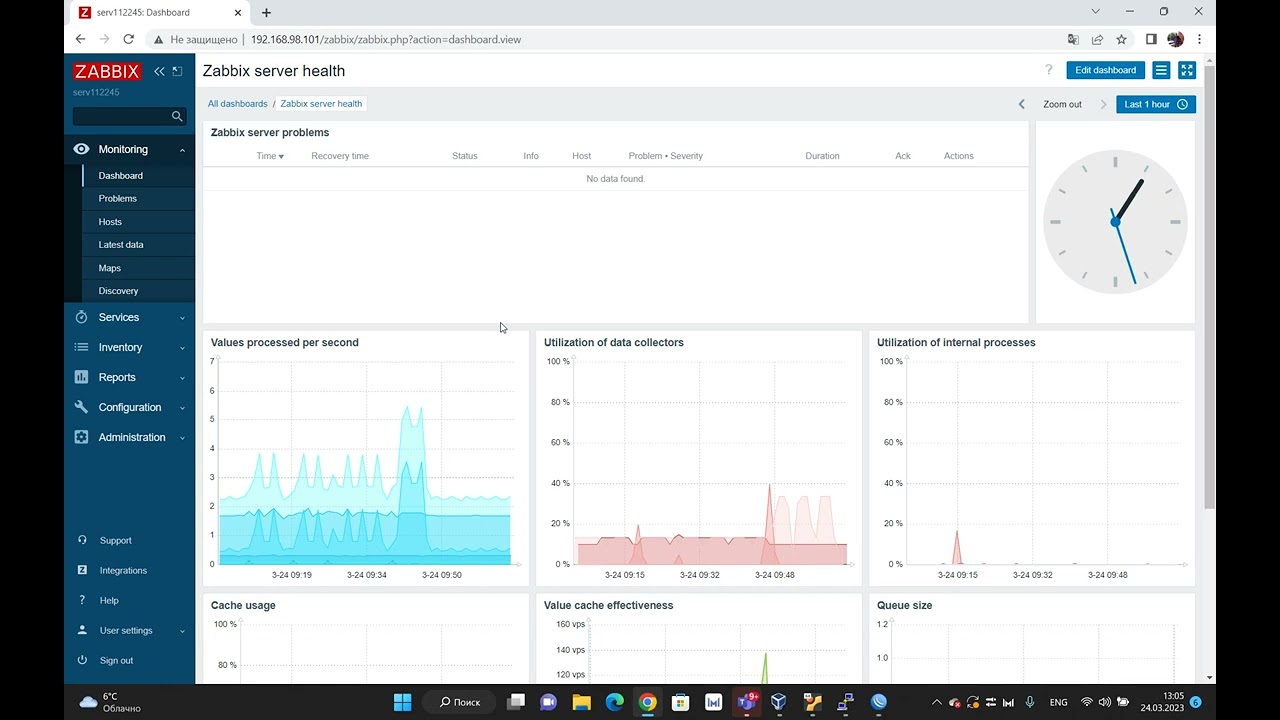
Task: Open the Maps menu item
Action: click(139, 268)
